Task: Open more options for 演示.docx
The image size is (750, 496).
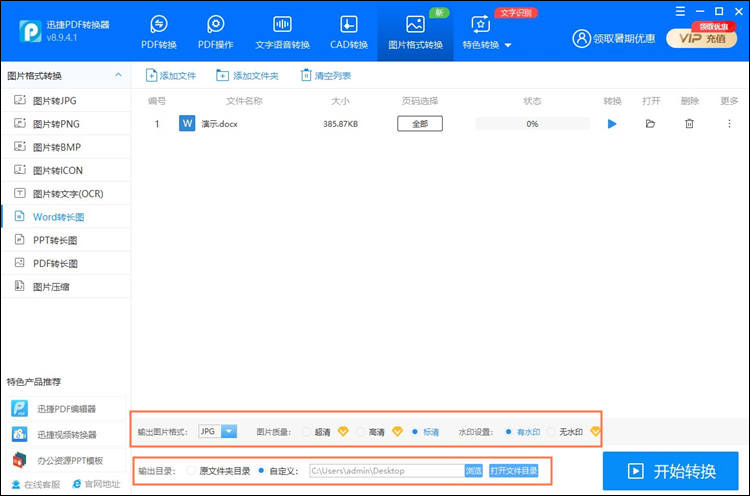Action: pos(729,124)
